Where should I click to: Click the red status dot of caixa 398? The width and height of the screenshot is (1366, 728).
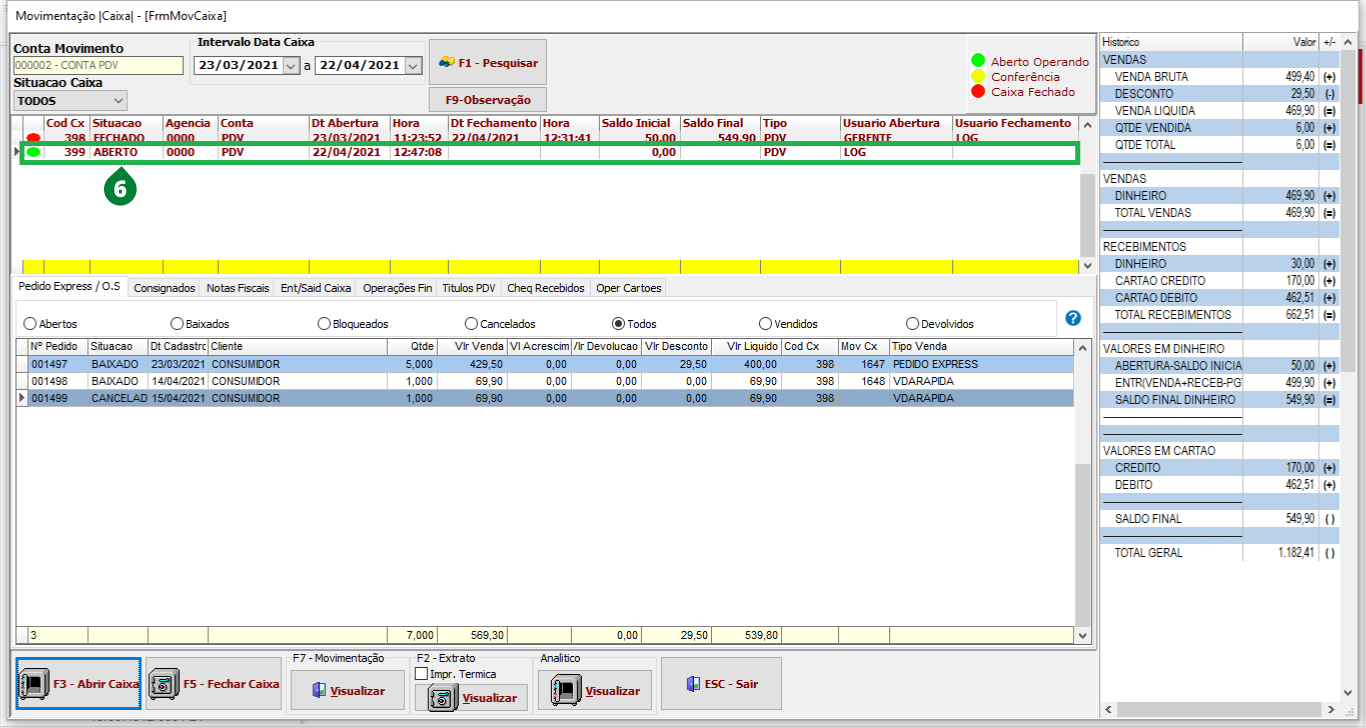(x=34, y=138)
